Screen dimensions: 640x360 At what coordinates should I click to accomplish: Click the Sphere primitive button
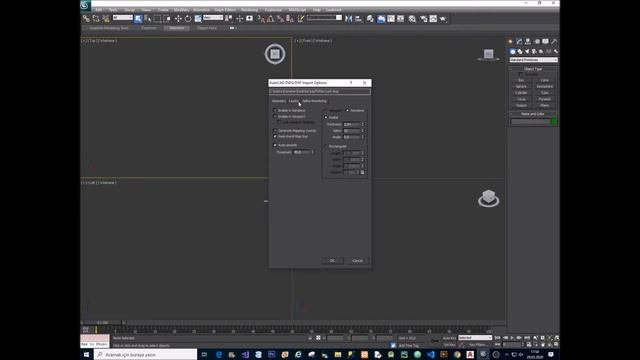point(521,87)
